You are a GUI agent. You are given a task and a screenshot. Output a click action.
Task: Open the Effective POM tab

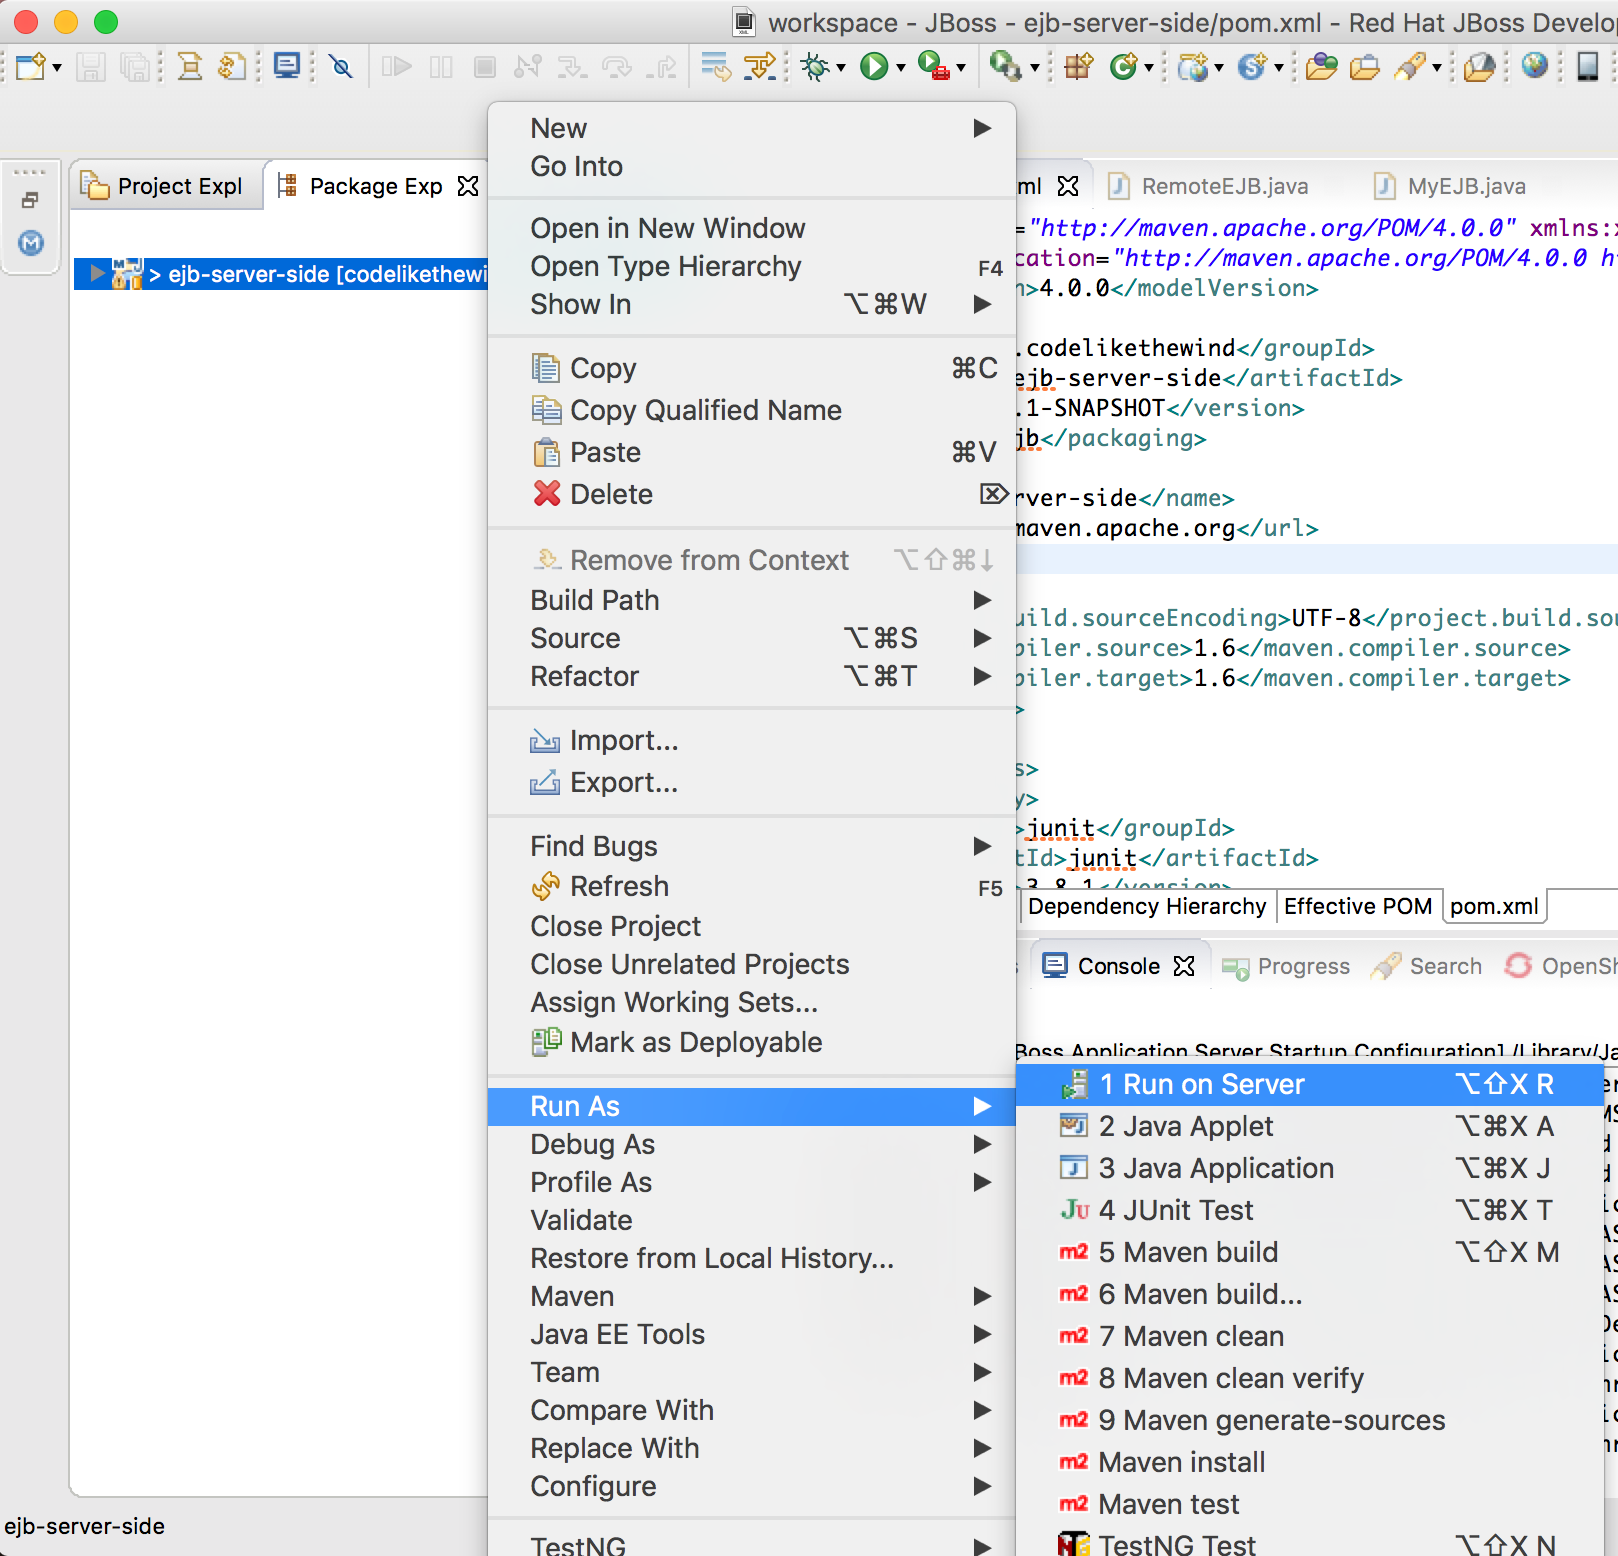point(1358,907)
